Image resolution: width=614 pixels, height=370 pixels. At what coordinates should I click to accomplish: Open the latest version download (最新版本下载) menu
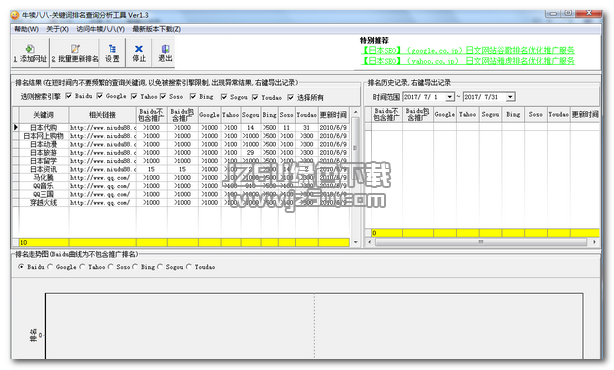point(156,29)
